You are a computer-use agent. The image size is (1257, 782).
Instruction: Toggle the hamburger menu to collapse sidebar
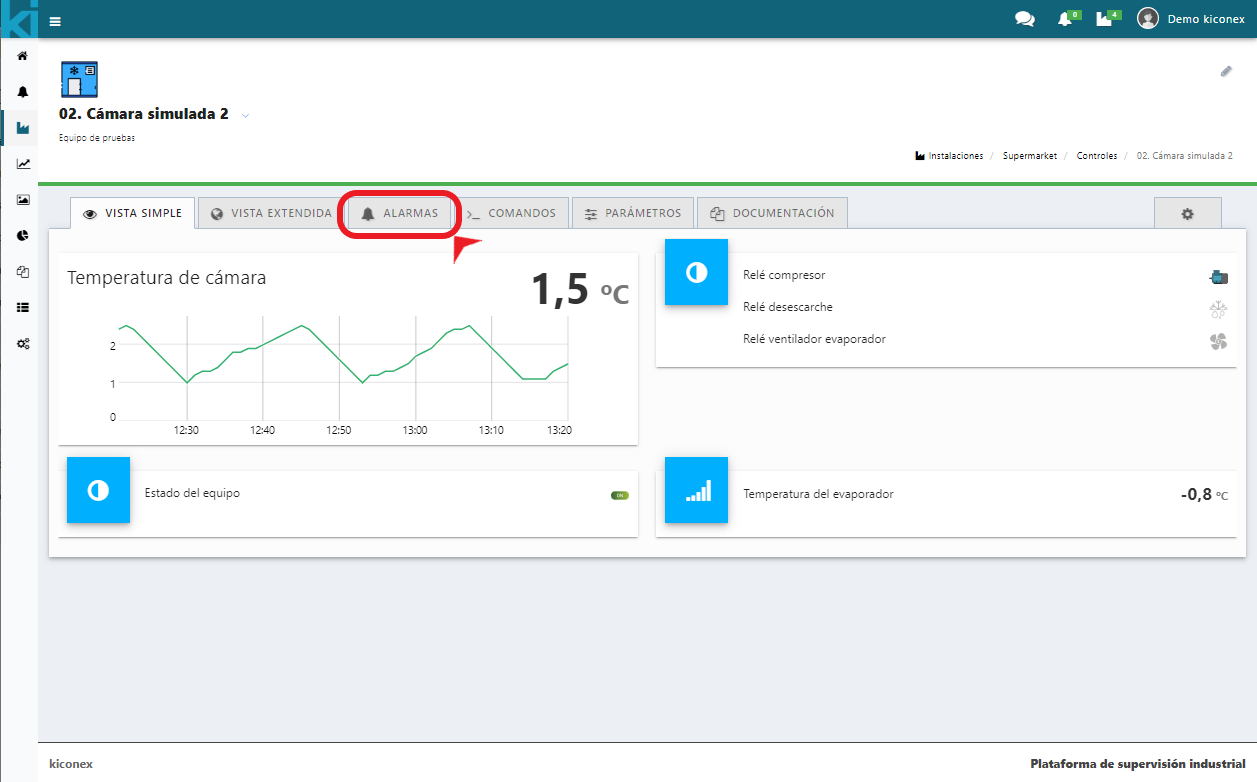55,21
